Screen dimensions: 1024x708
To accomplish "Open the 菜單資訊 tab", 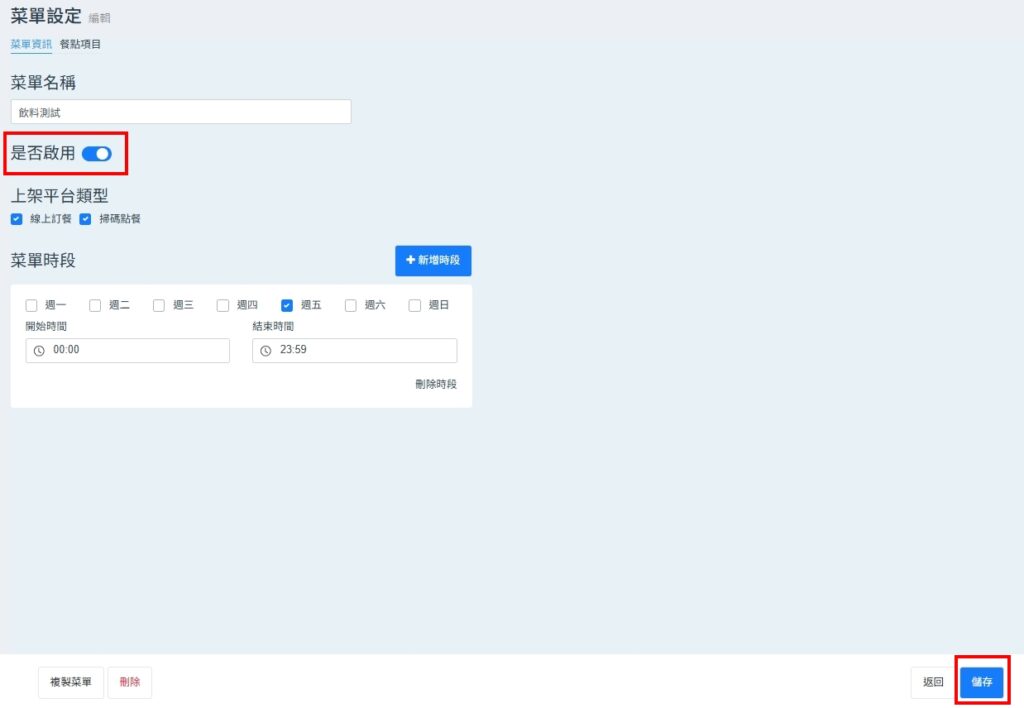I will (31, 44).
